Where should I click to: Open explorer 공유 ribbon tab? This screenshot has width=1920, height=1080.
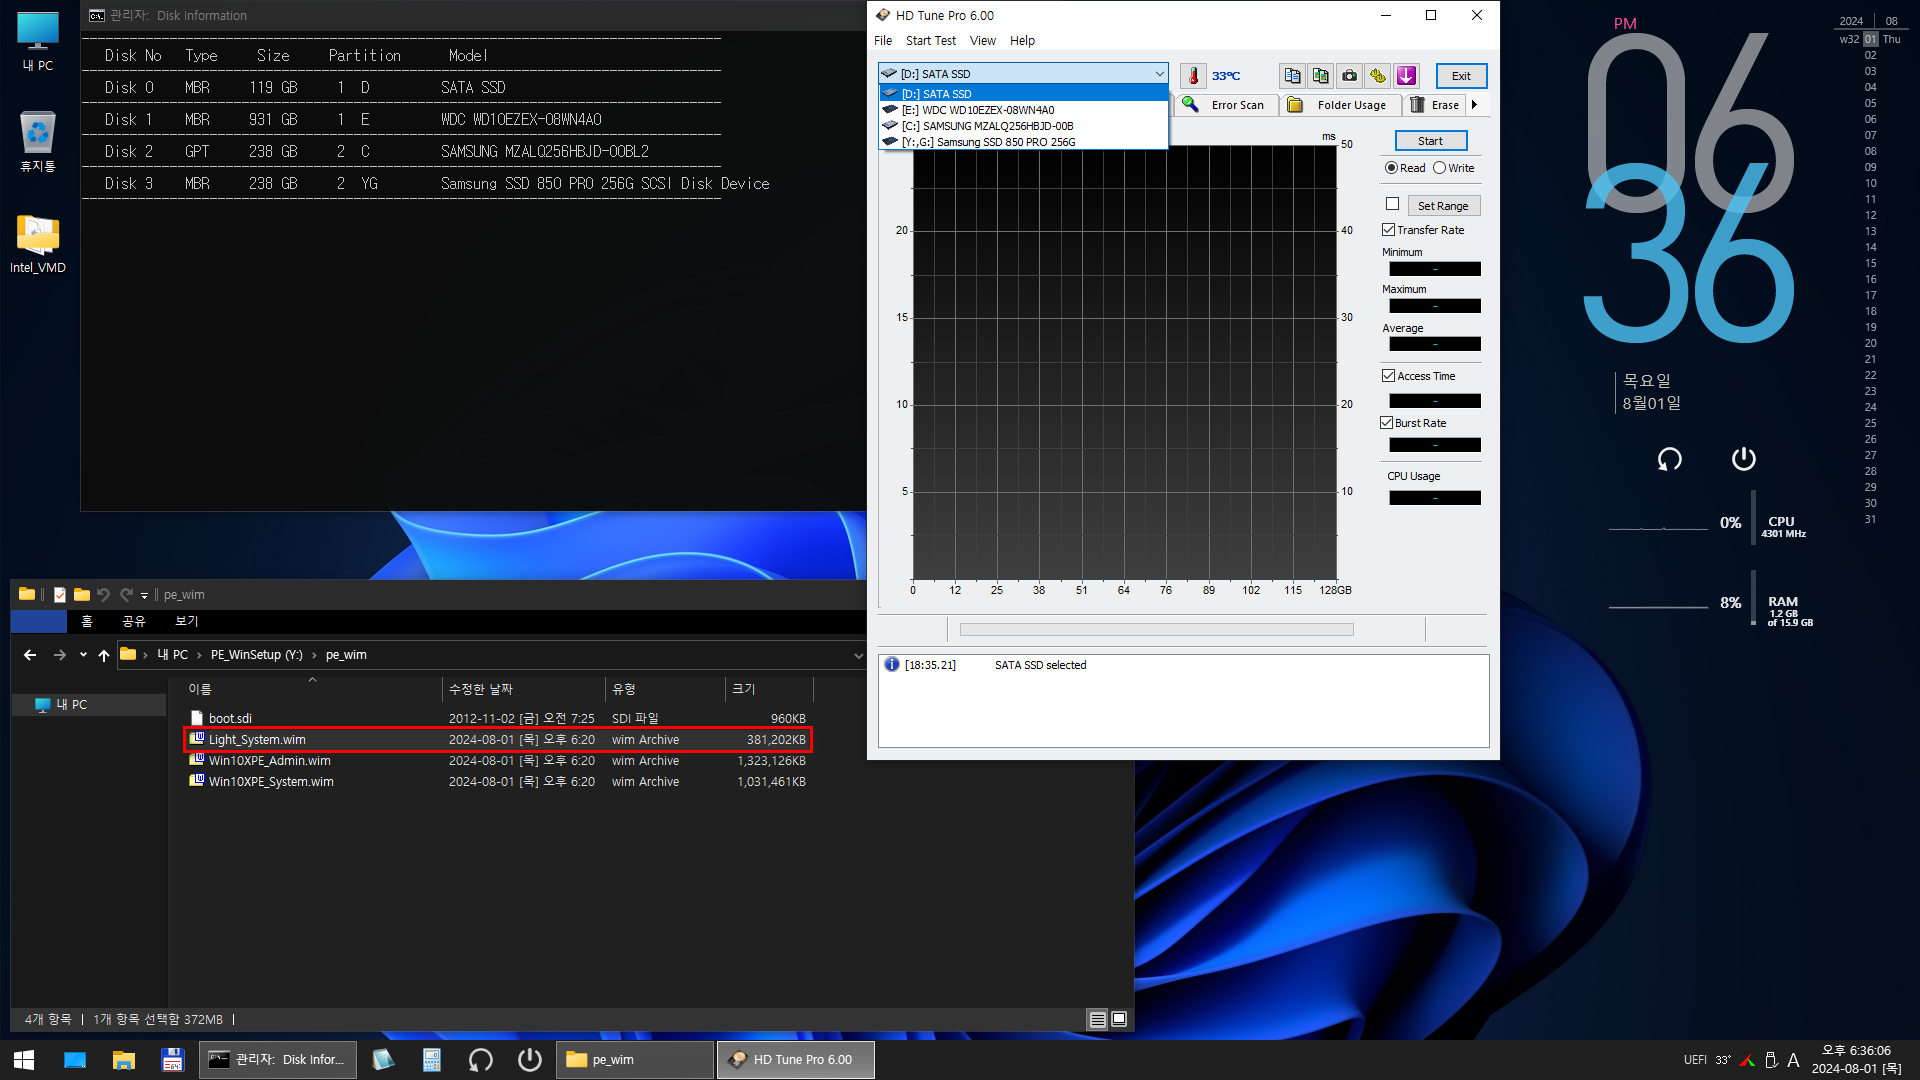(x=134, y=621)
